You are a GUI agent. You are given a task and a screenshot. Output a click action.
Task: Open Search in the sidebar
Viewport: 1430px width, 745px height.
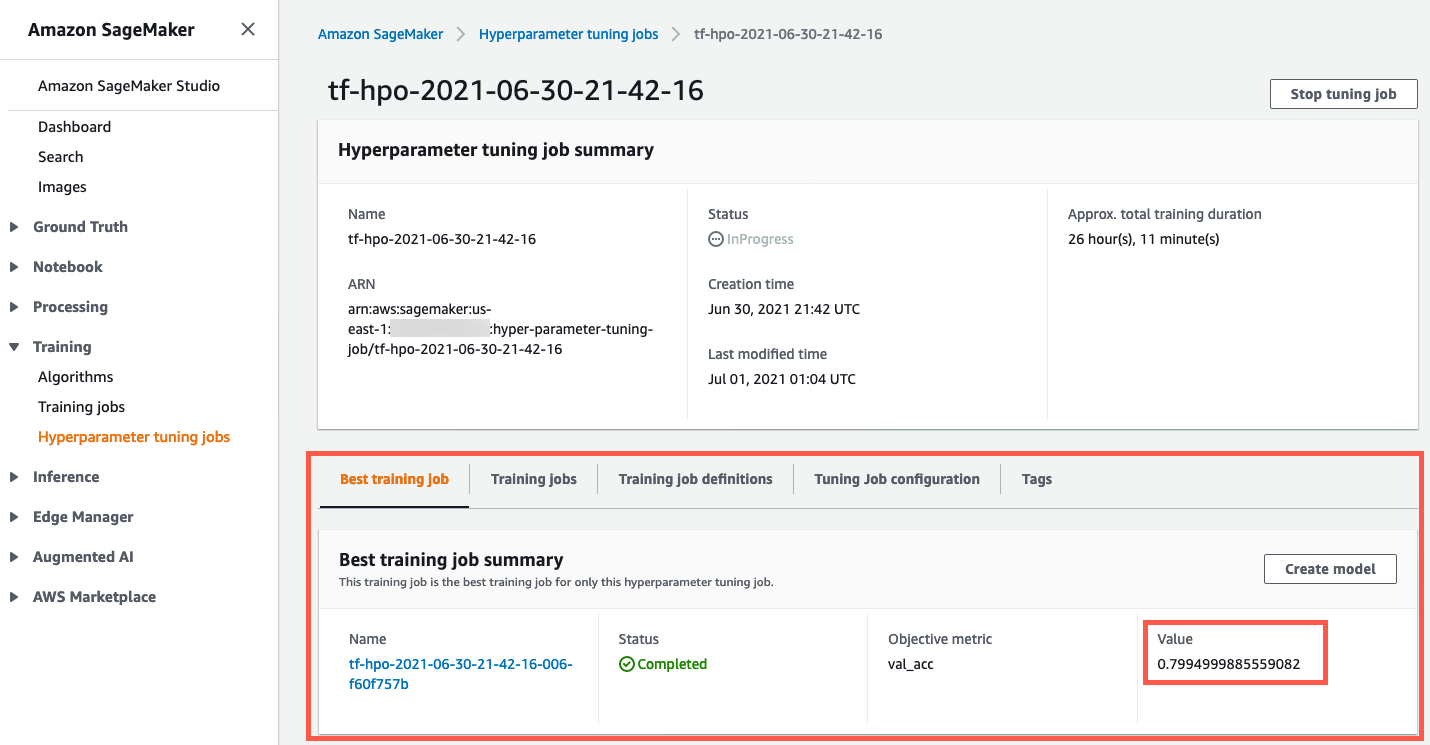click(x=60, y=157)
